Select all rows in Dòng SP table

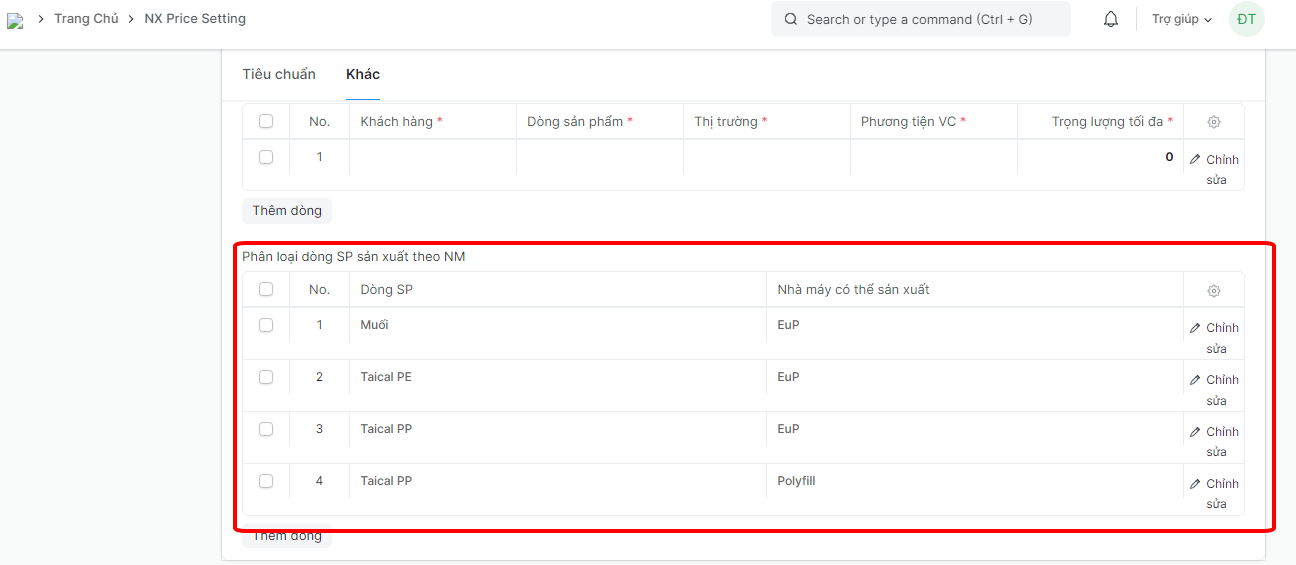(266, 289)
